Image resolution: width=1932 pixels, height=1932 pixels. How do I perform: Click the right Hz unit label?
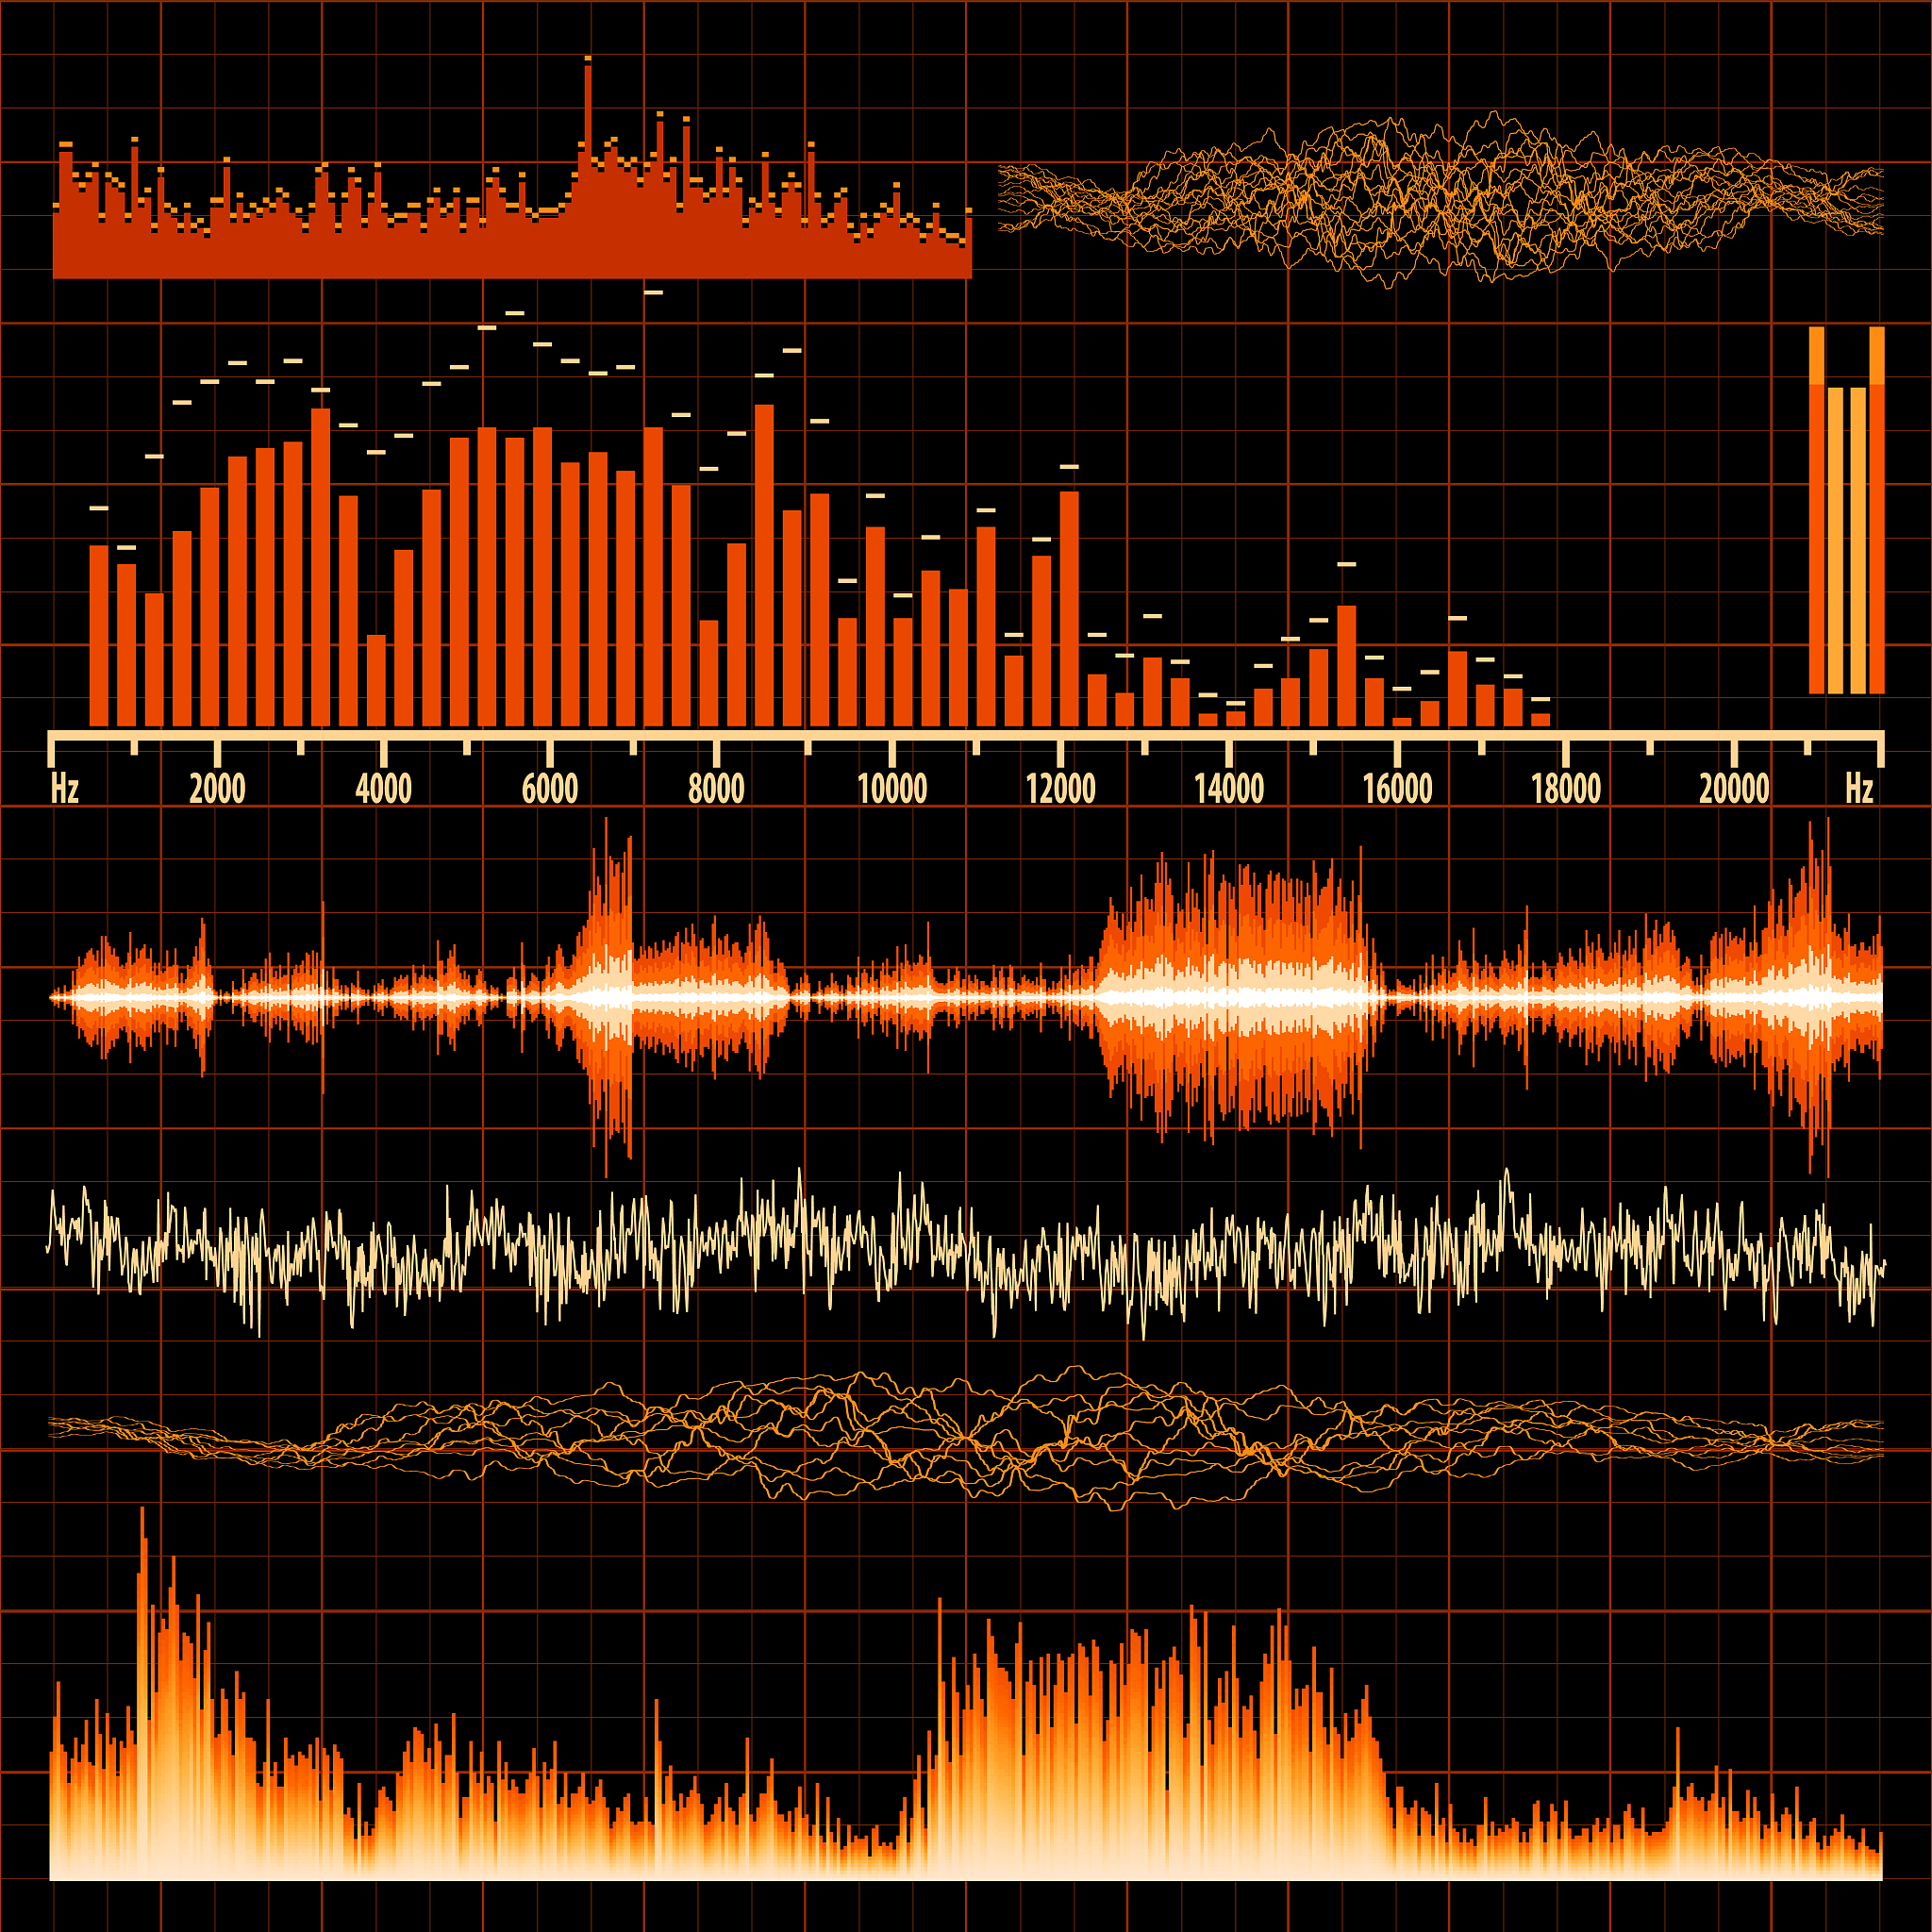1858,789
